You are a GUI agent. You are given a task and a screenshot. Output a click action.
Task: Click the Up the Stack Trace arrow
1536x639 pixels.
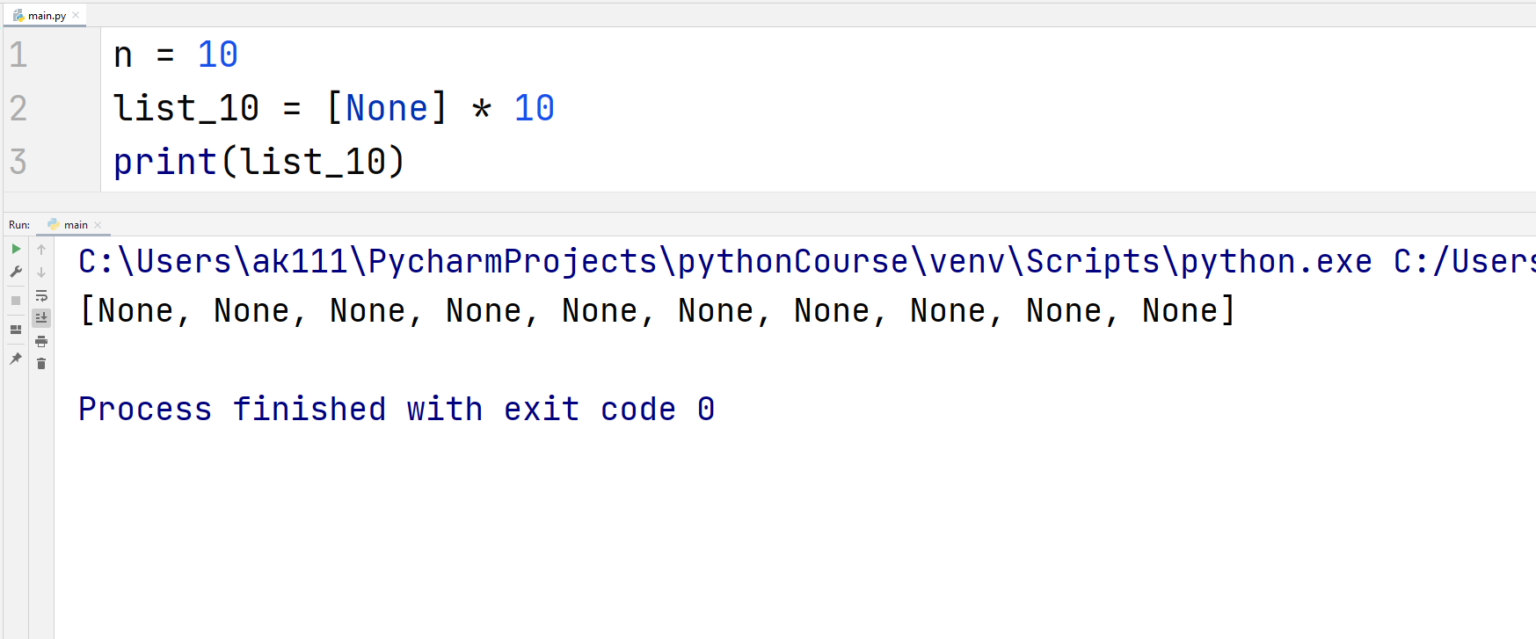pos(41,249)
